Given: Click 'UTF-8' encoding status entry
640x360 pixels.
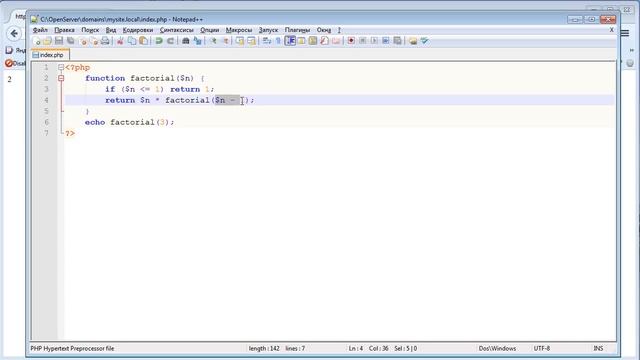Looking at the screenshot, I should pyautogui.click(x=542, y=349).
